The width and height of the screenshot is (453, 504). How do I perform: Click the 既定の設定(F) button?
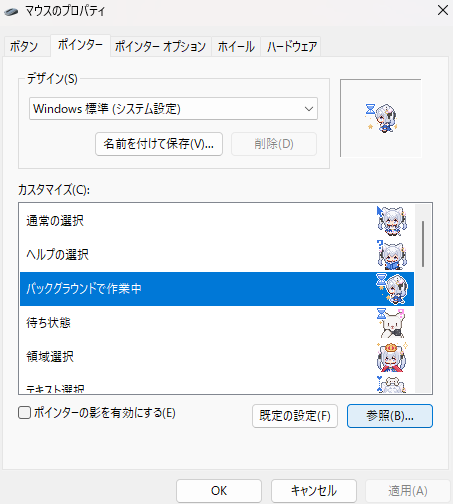point(295,416)
